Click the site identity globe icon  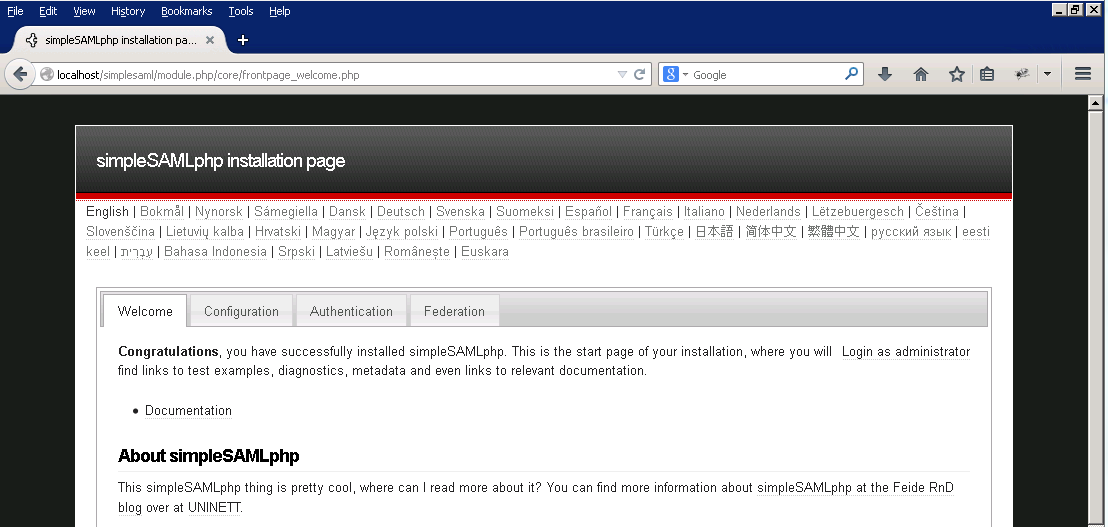click(47, 74)
